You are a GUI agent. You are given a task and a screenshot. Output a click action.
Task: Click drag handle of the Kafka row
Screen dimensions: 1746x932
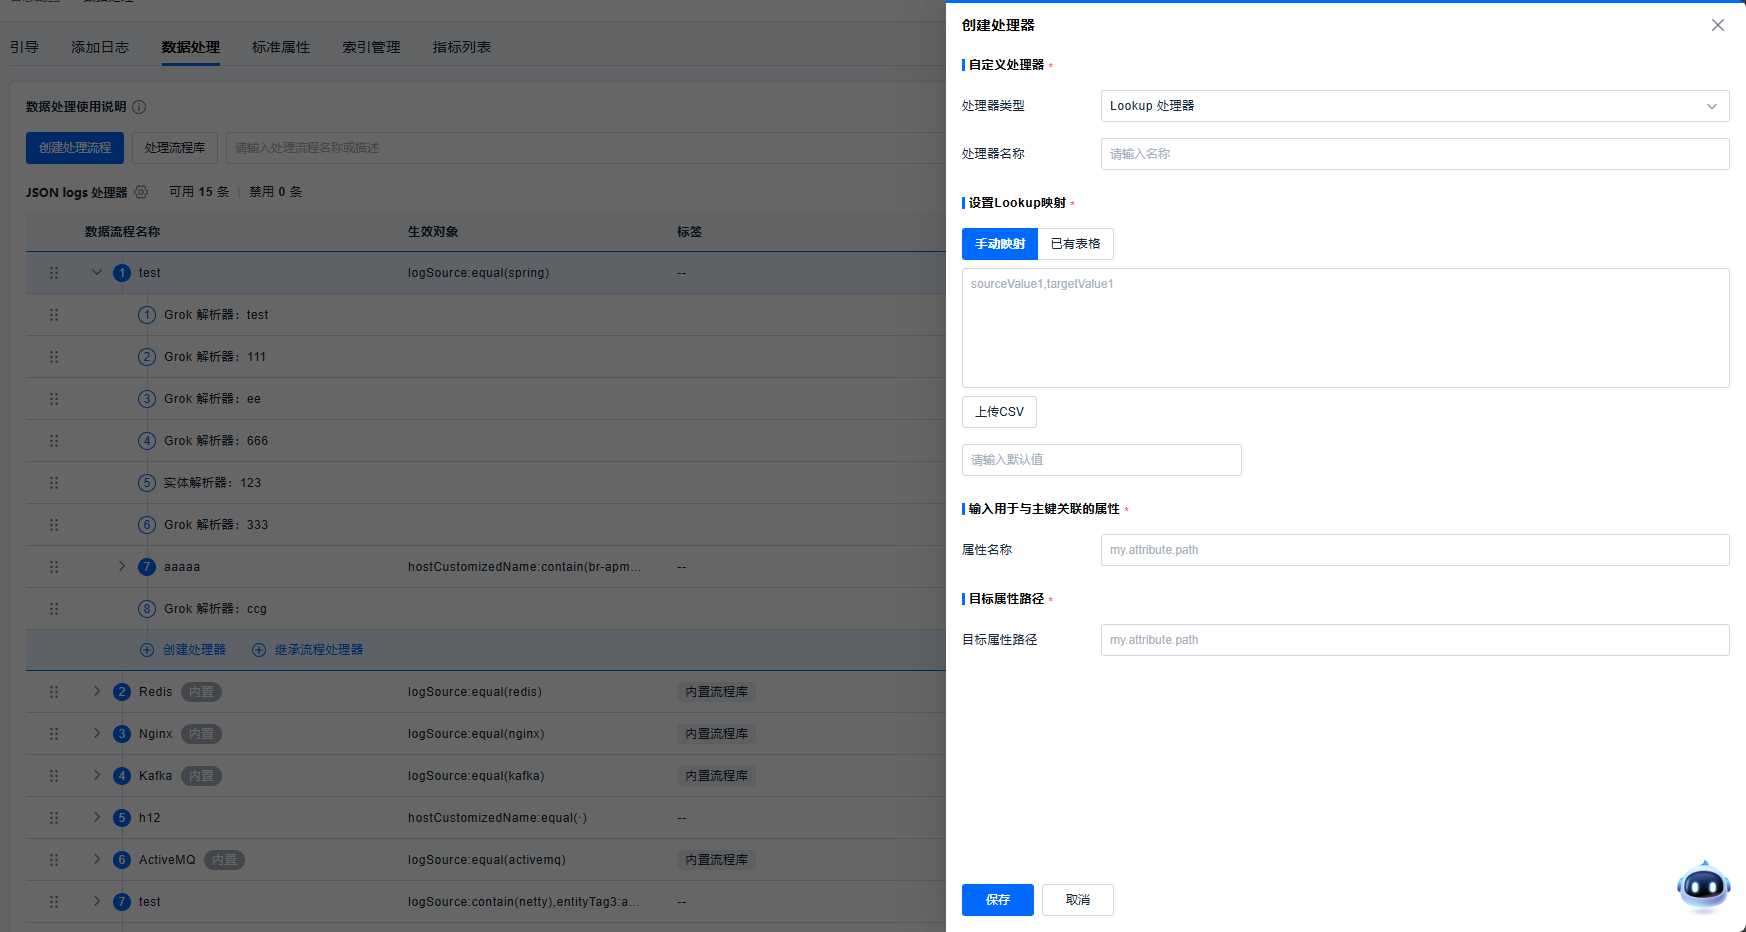click(x=54, y=776)
